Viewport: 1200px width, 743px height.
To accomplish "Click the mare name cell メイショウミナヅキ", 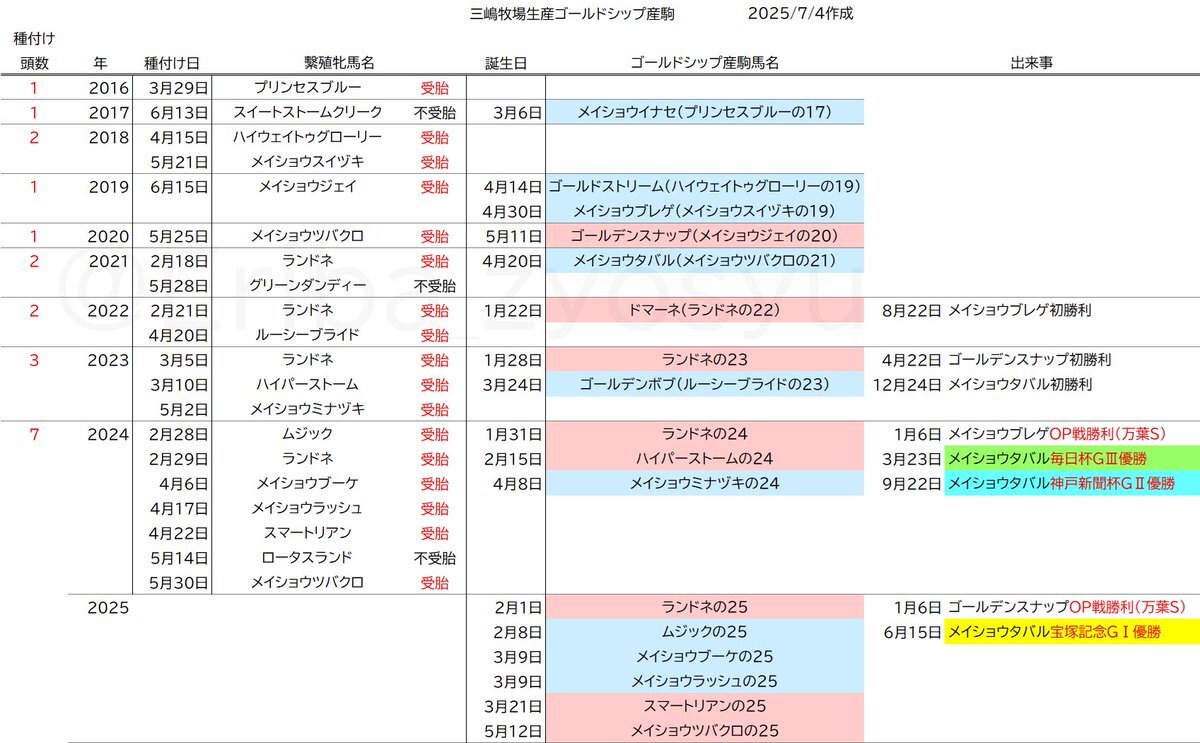I will 307,409.
